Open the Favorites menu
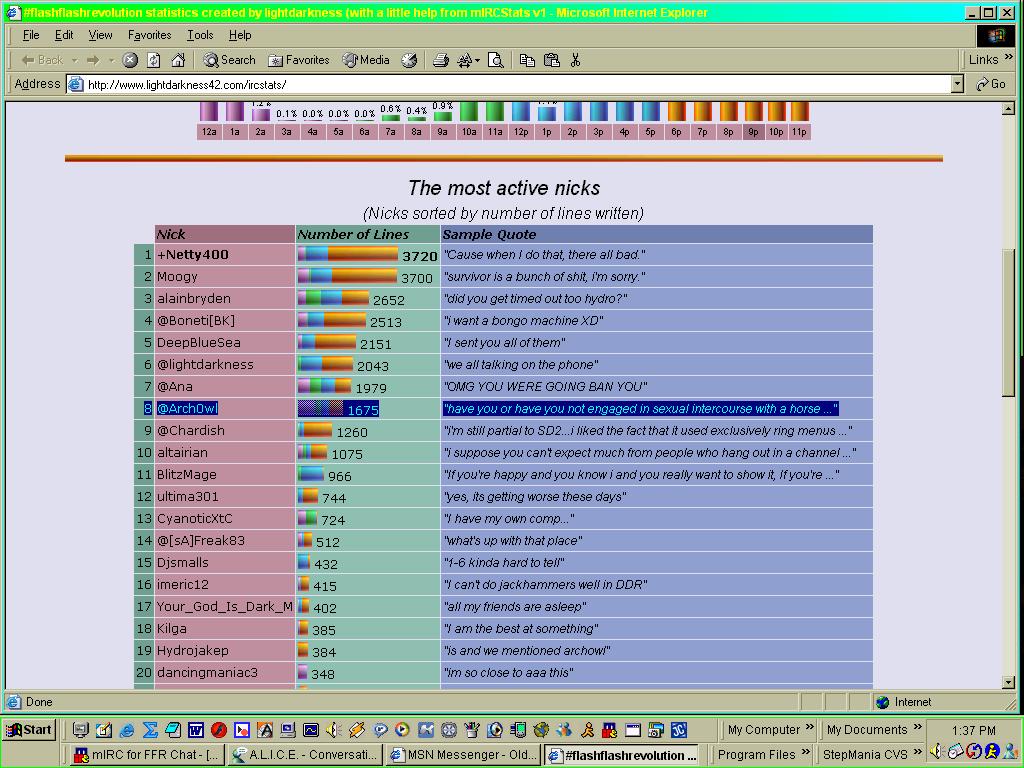 click(x=150, y=35)
